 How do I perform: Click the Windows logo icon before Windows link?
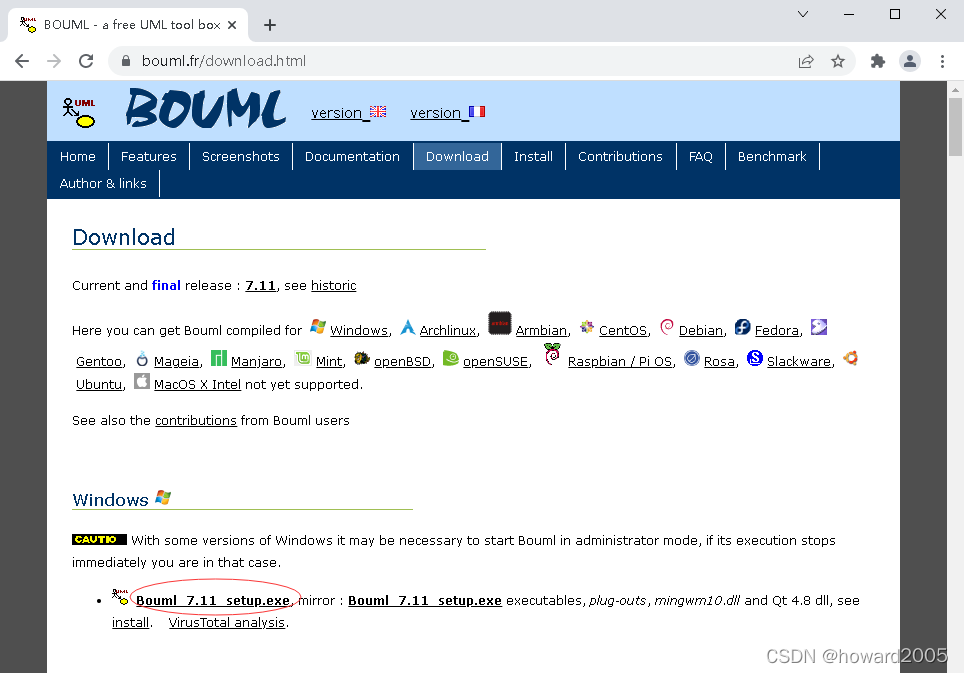[x=318, y=326]
